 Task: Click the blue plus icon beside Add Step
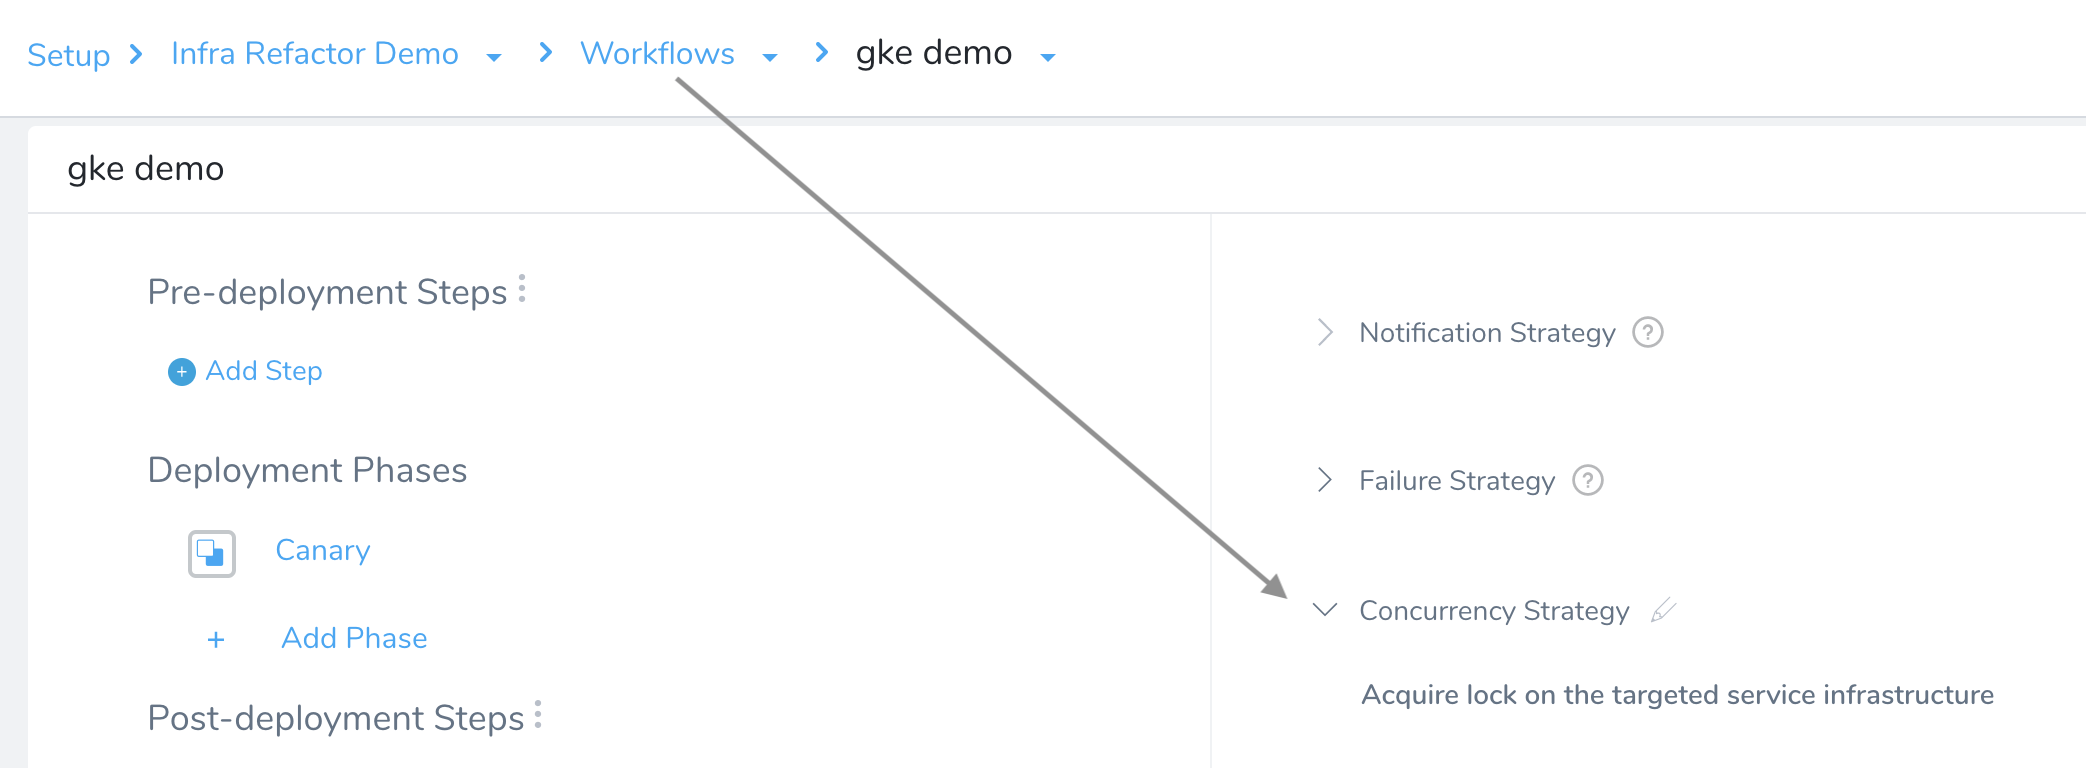pos(182,372)
